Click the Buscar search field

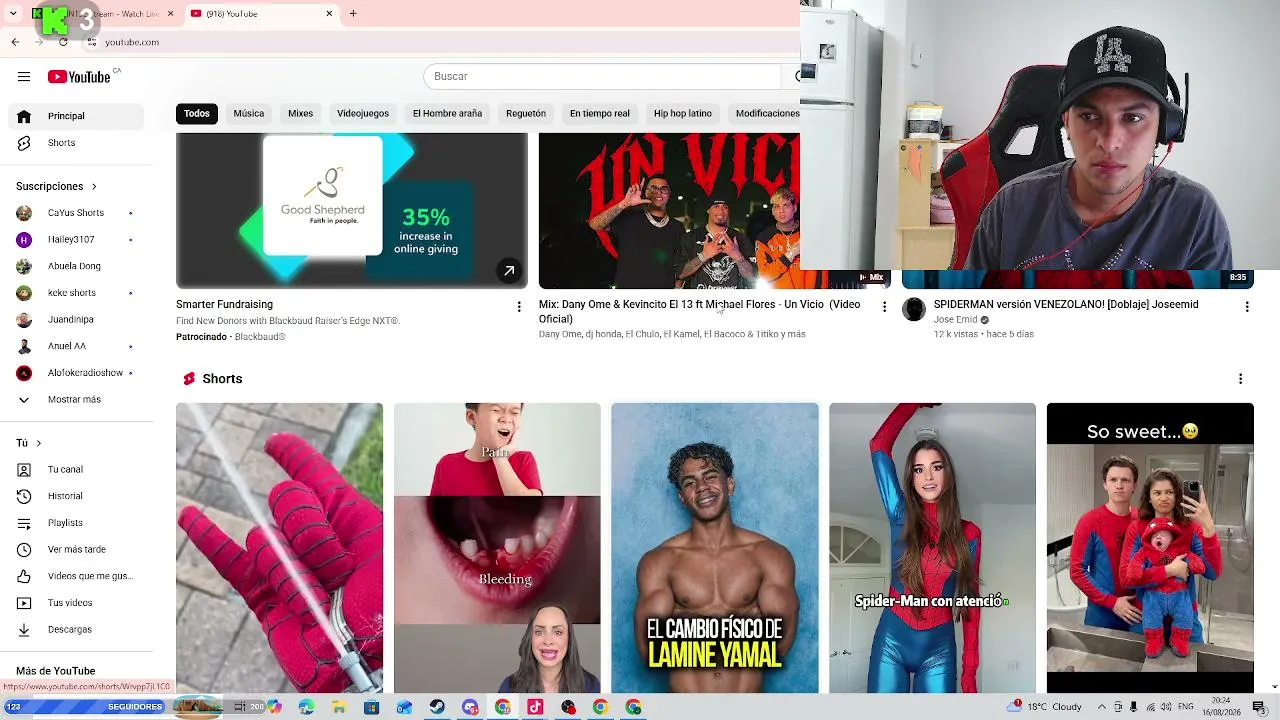[601, 77]
